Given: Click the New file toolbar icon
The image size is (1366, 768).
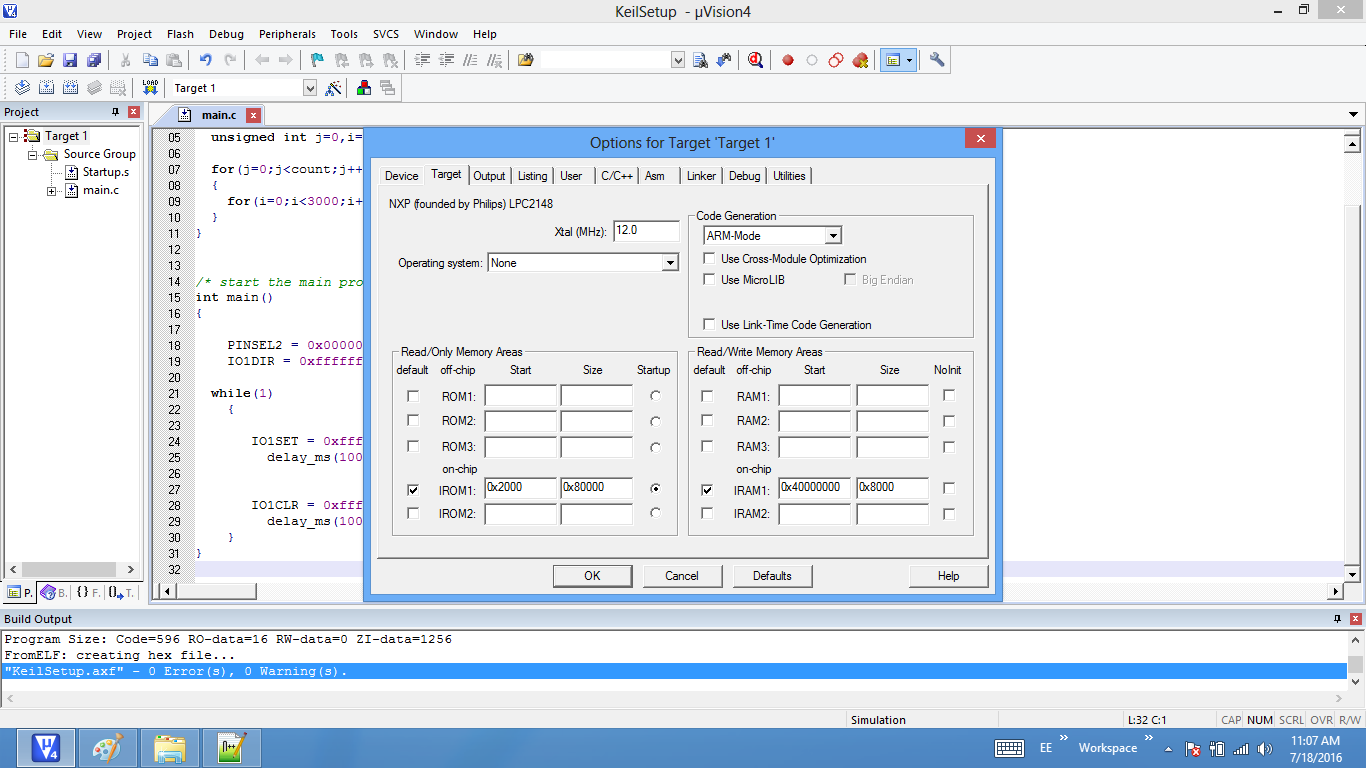Looking at the screenshot, I should [x=22, y=60].
